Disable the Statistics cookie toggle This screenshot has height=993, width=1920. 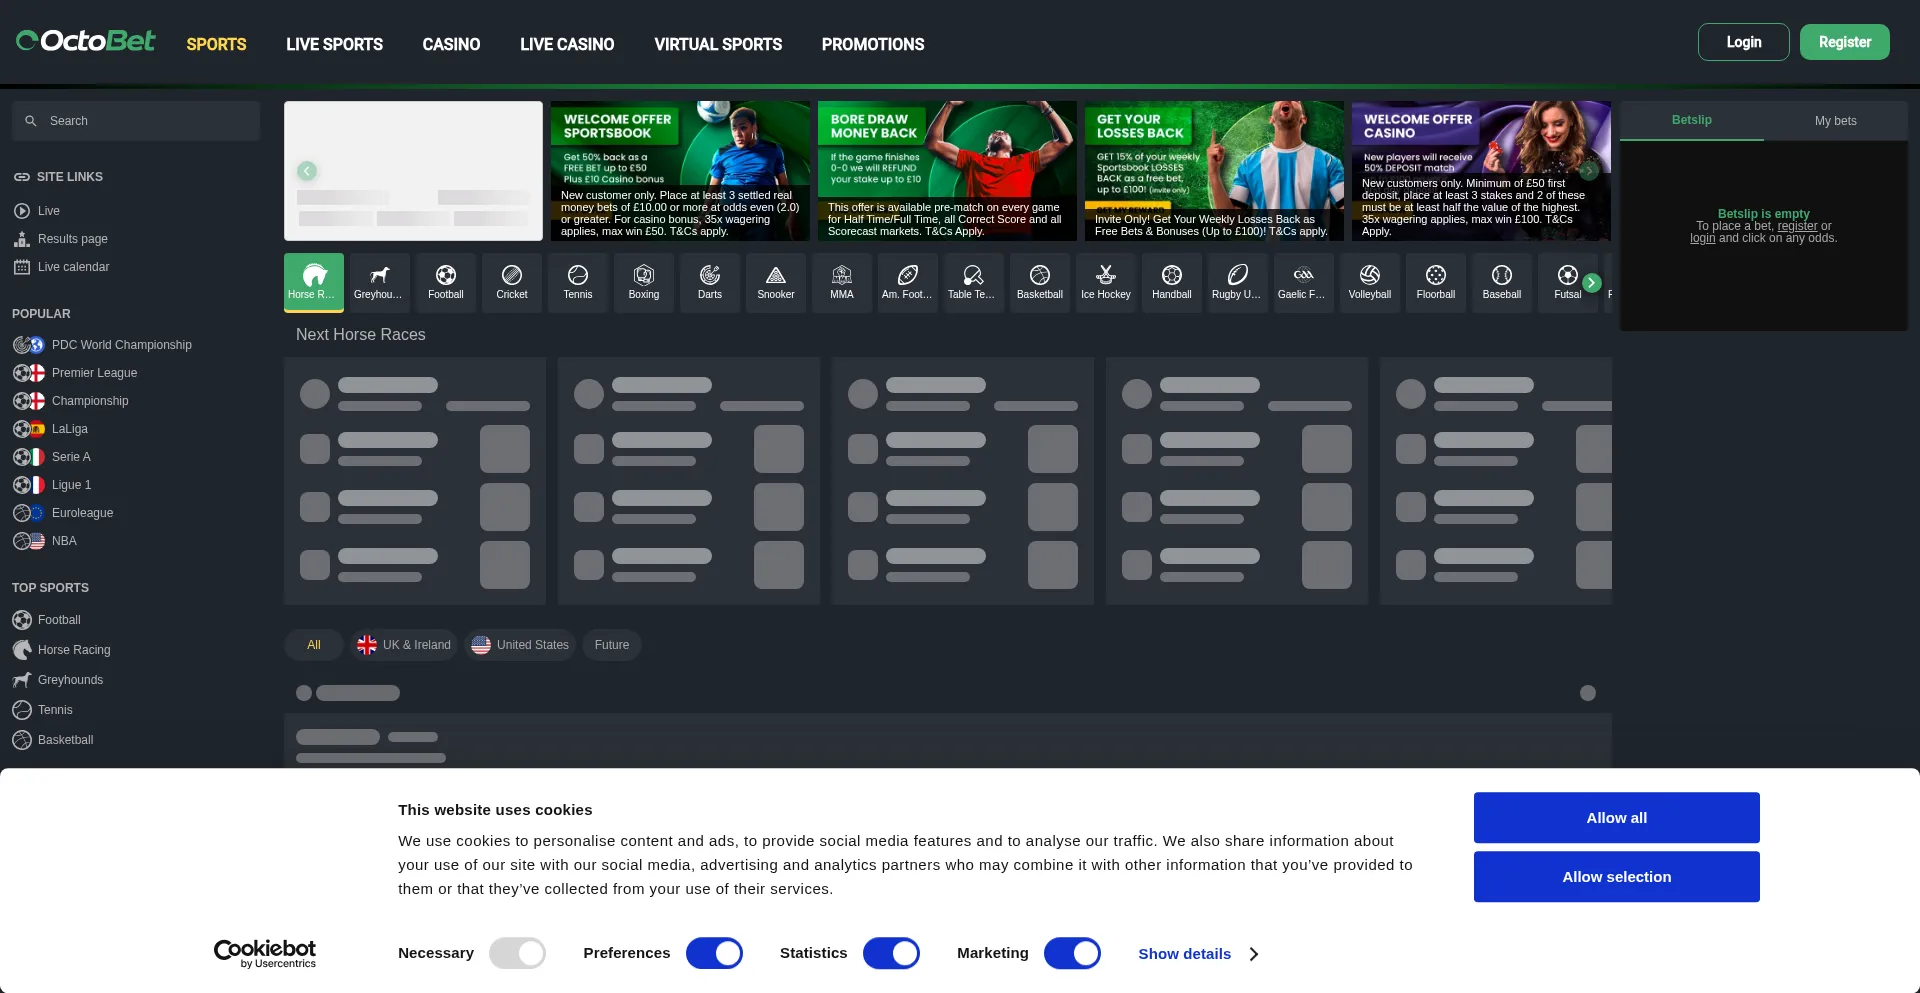coord(891,953)
